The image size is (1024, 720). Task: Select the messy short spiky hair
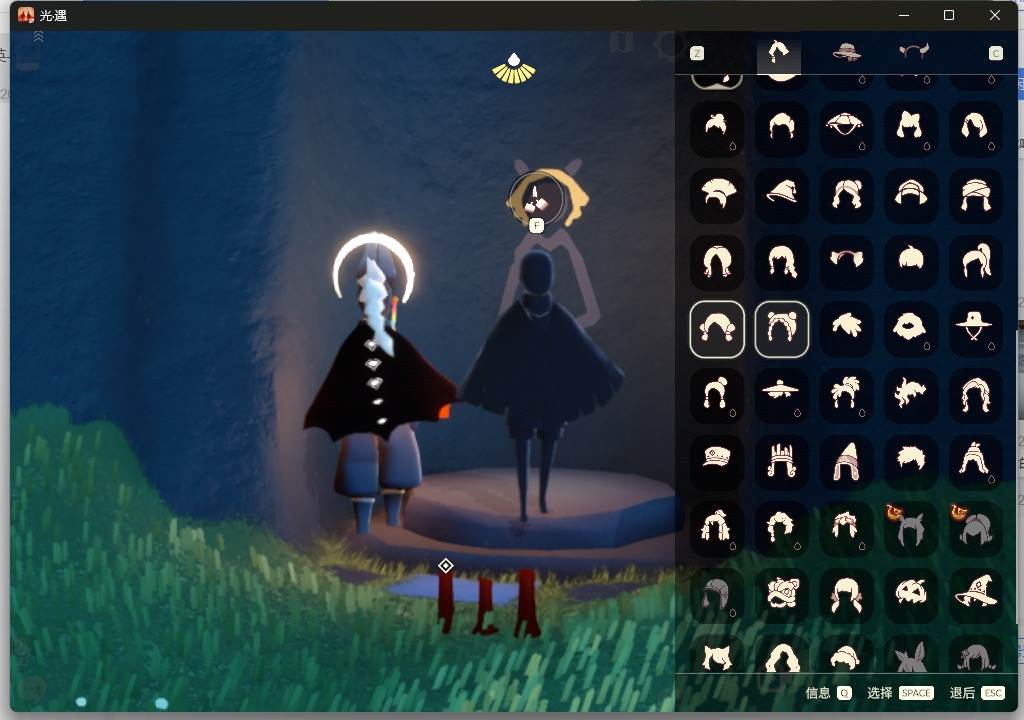(x=910, y=461)
